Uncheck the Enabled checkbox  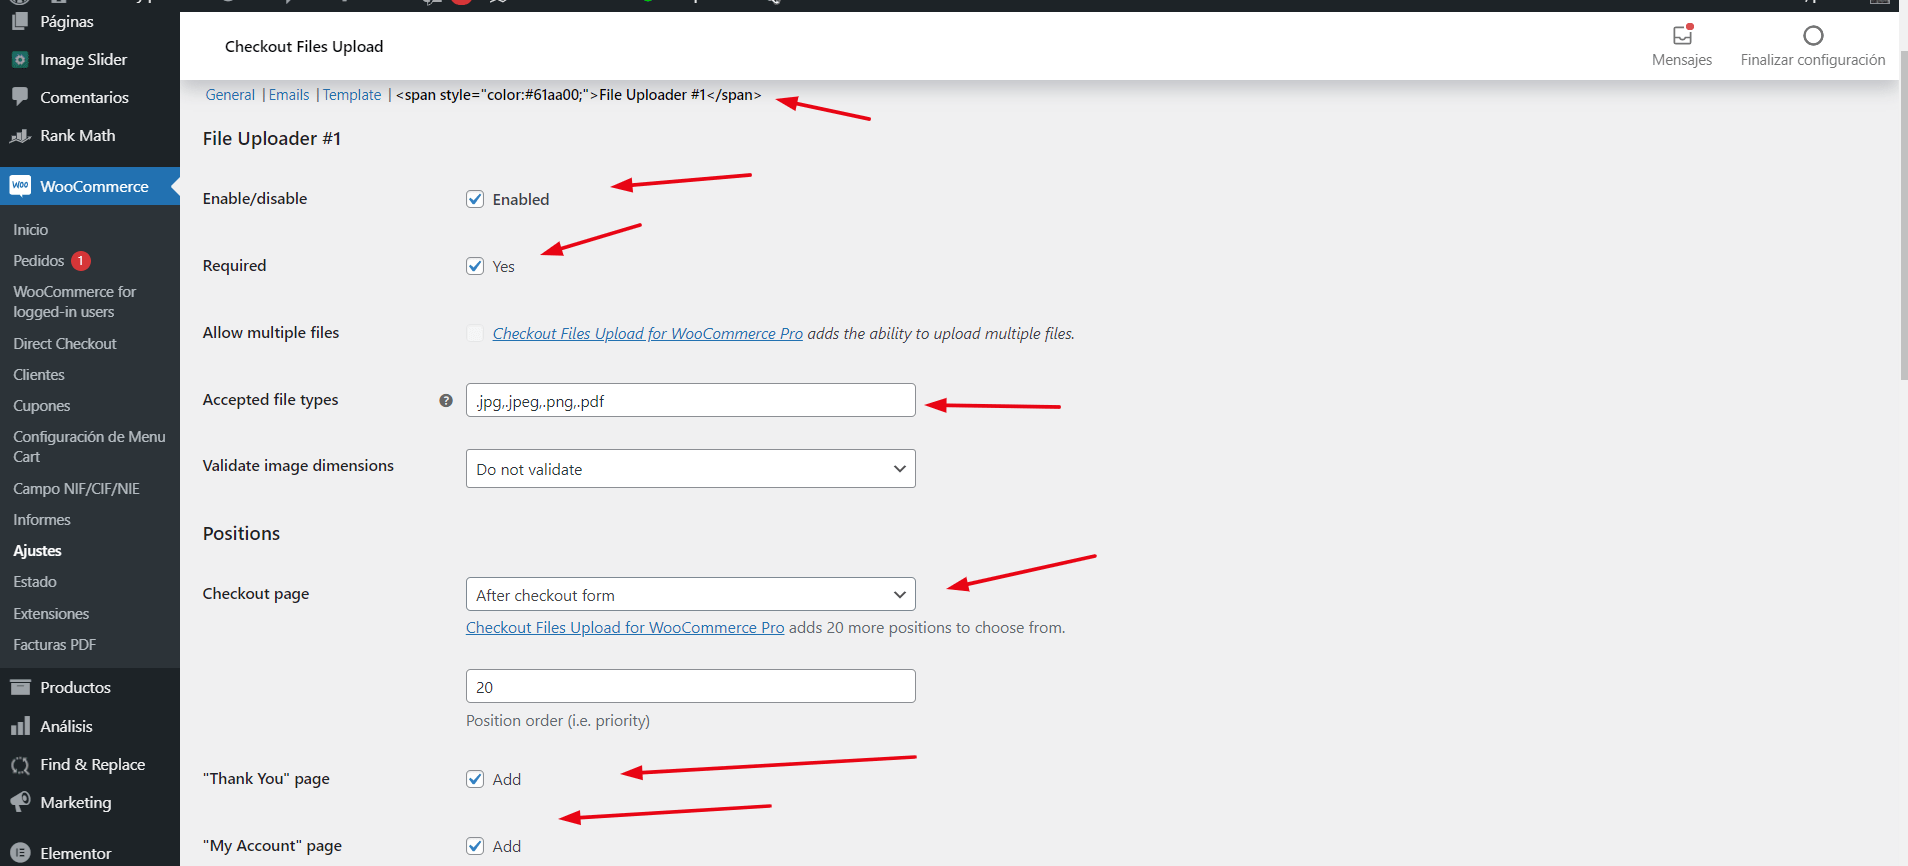[x=475, y=199]
